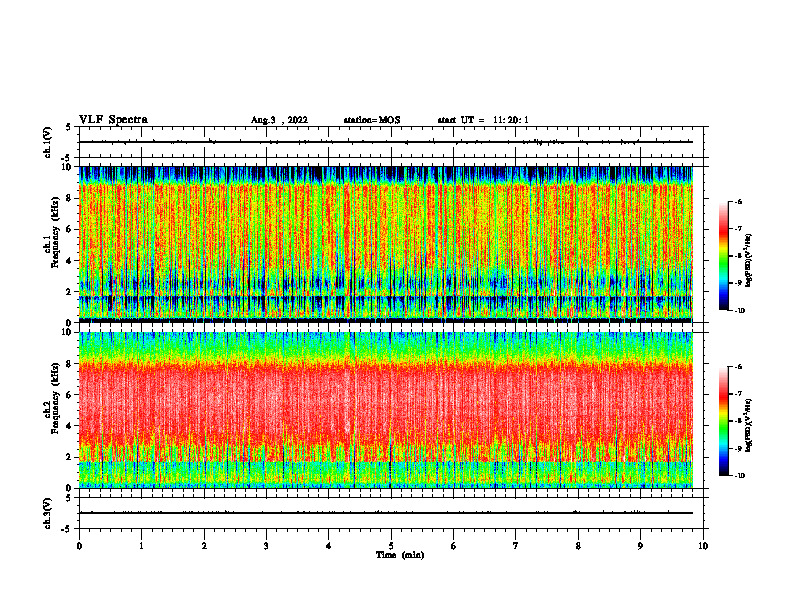
Task: Click time axis tick label "2"
Action: [204, 546]
